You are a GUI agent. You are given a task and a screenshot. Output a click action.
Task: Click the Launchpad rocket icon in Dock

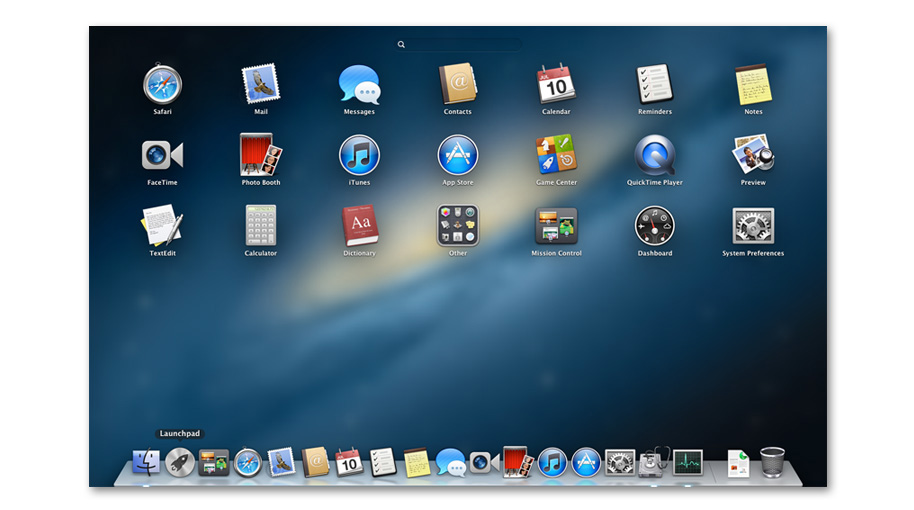[180, 463]
